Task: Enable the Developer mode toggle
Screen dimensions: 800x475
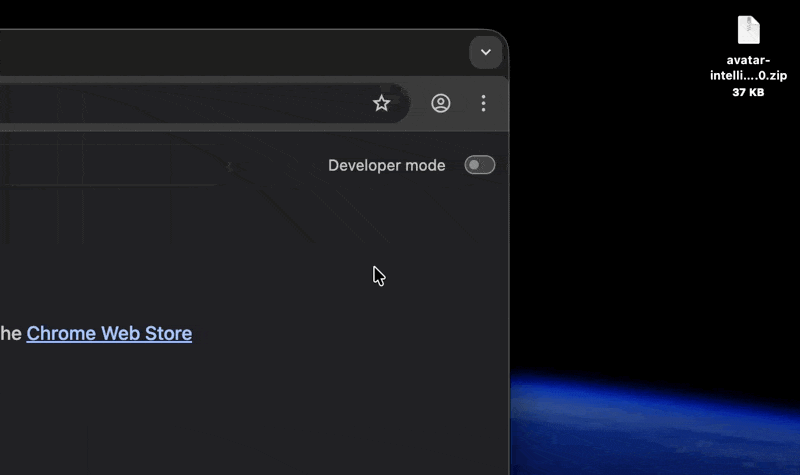Action: pos(480,165)
